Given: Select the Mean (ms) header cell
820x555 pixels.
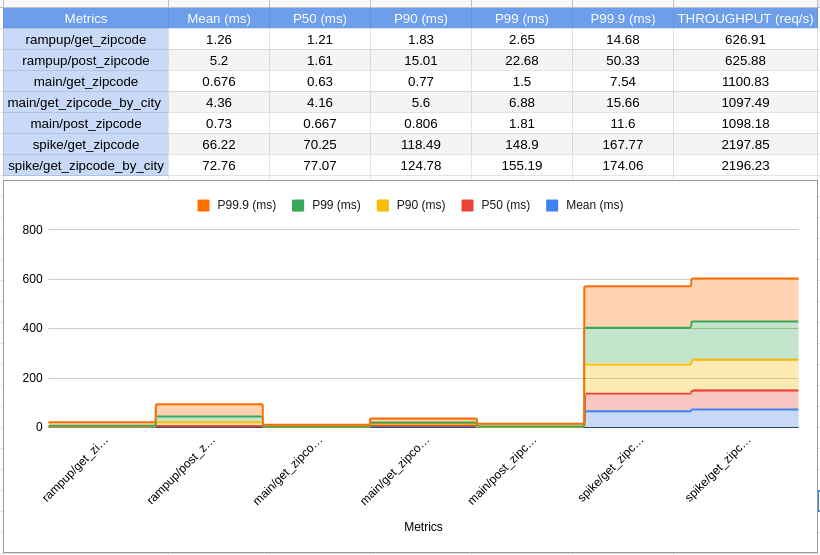Looking at the screenshot, I should pyautogui.click(x=218, y=18).
